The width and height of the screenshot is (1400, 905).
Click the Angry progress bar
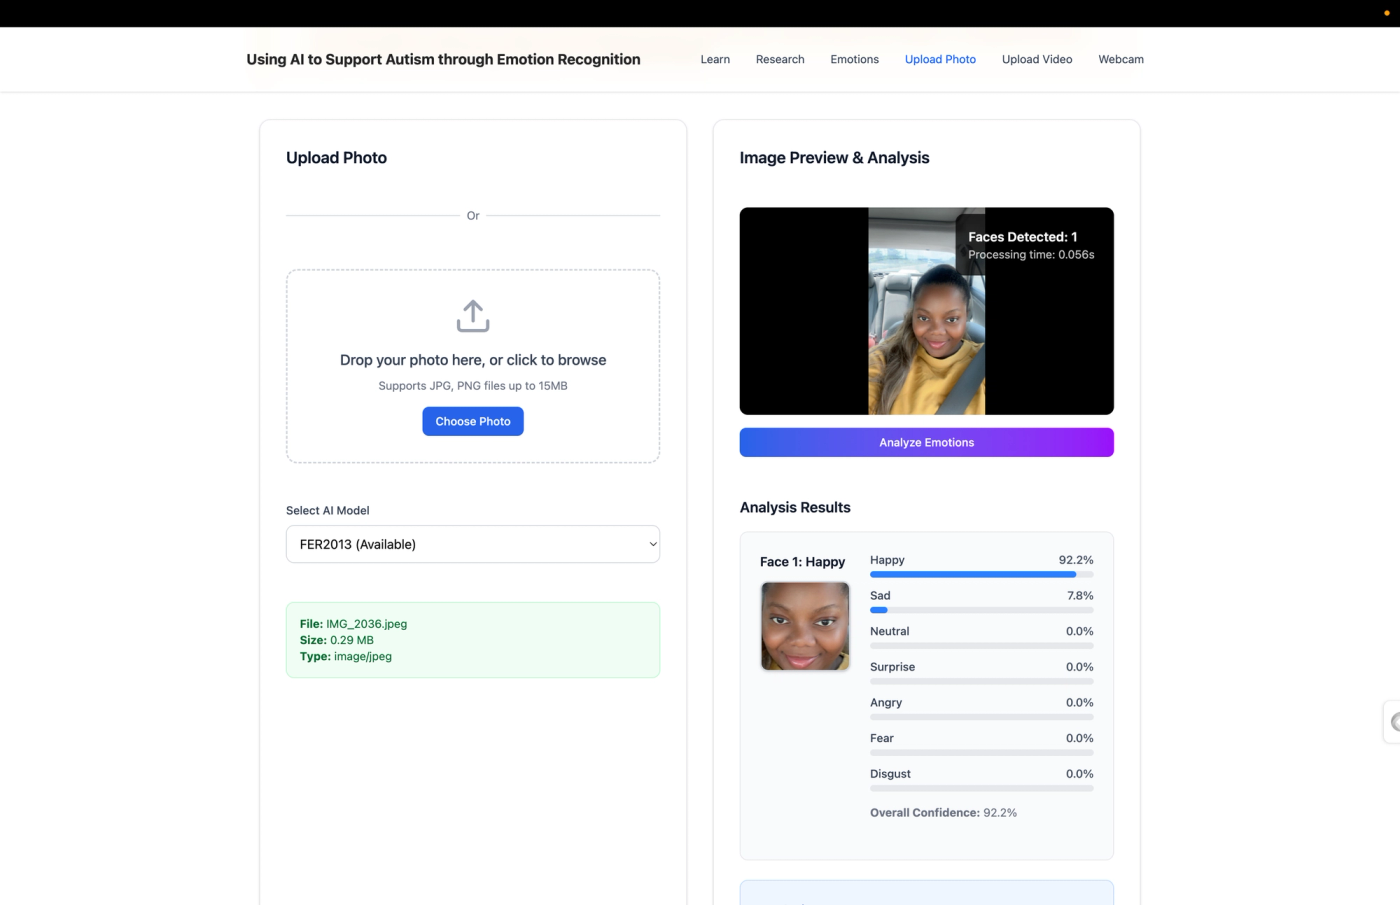tap(982, 717)
